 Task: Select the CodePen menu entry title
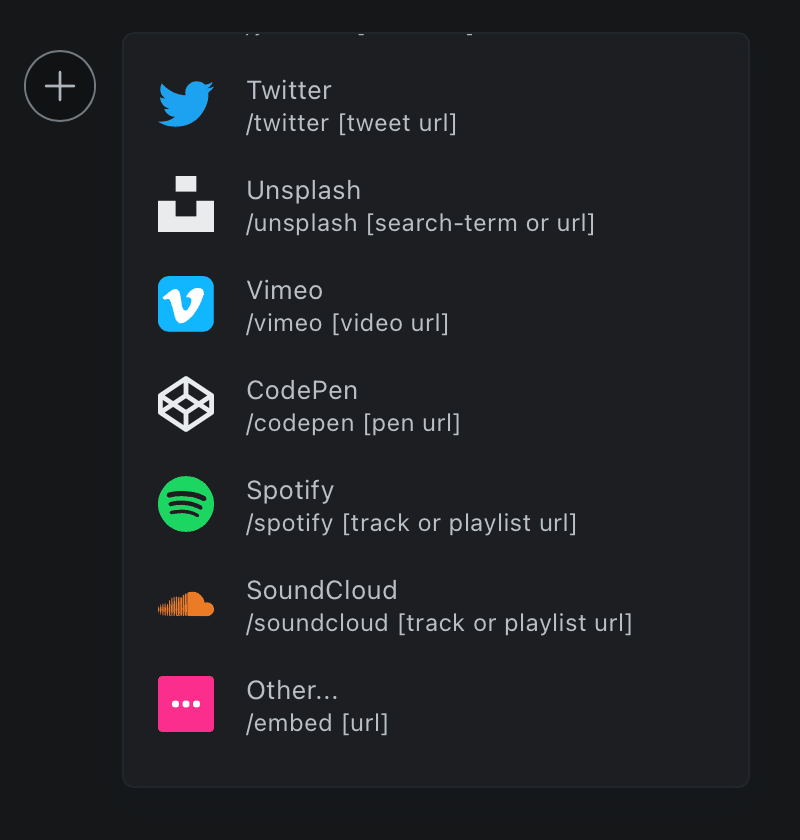[302, 390]
